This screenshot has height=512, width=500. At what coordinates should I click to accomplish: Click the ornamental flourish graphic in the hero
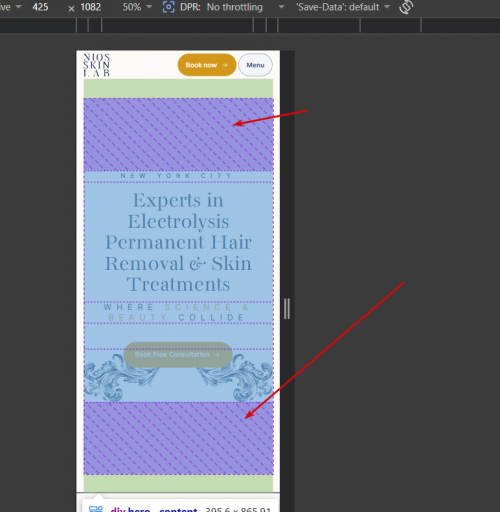click(x=178, y=377)
